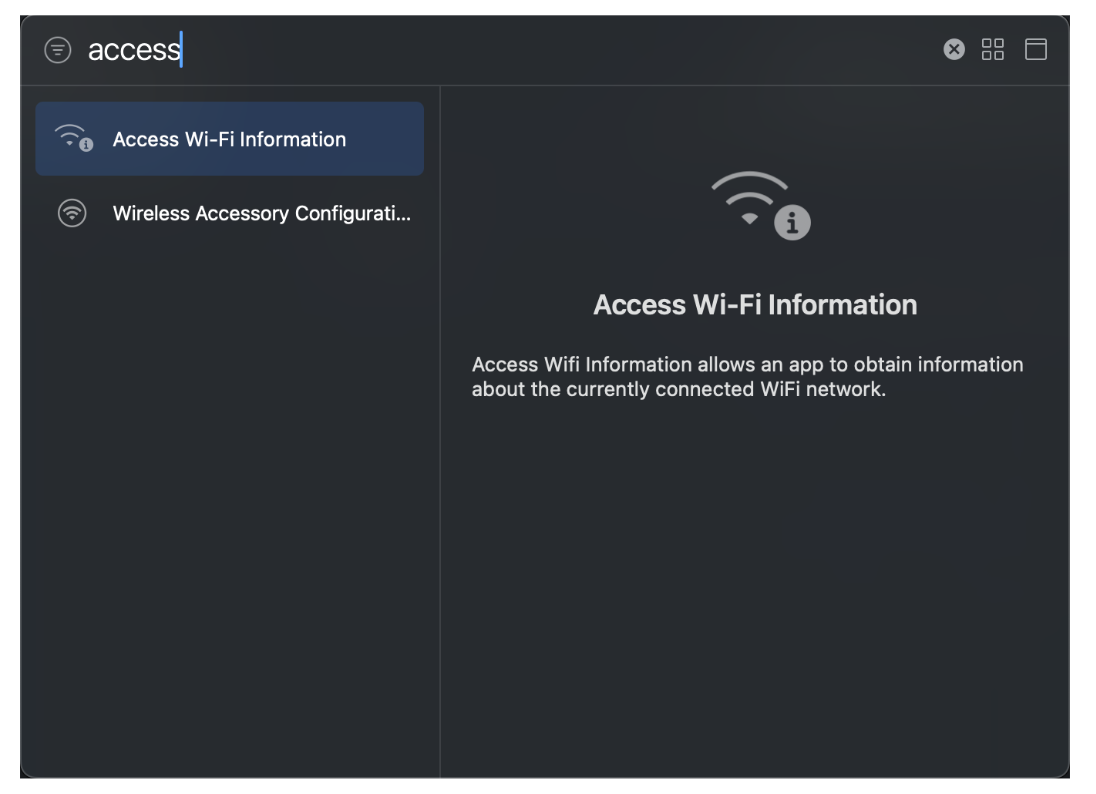Click the Access Wi-Fi Information detail heading
This screenshot has height=794, width=1096.
coord(755,305)
